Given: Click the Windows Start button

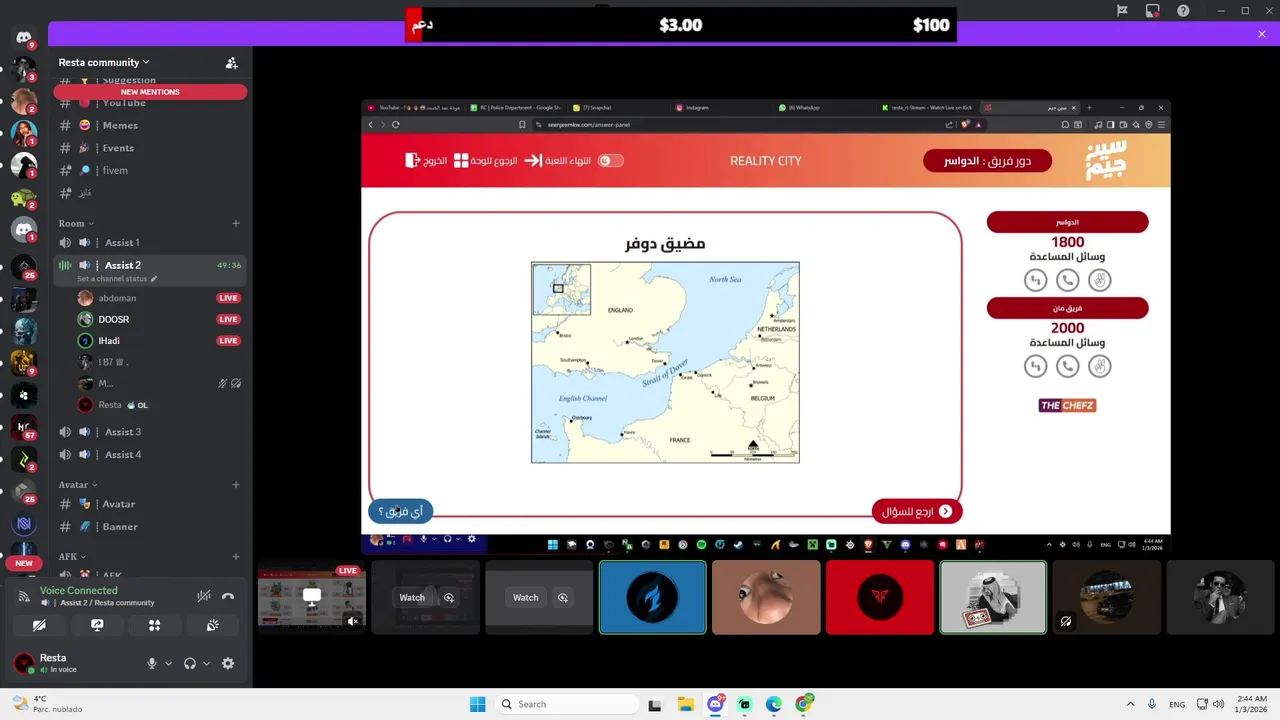Looking at the screenshot, I should click(478, 704).
